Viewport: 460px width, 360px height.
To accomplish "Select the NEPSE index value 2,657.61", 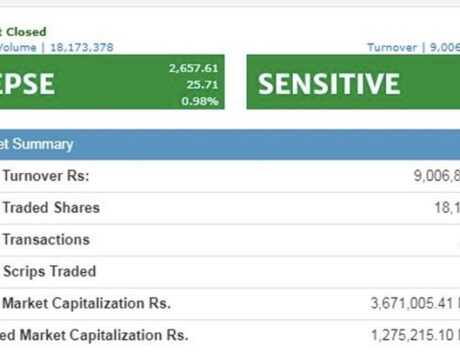I will click(x=193, y=68).
